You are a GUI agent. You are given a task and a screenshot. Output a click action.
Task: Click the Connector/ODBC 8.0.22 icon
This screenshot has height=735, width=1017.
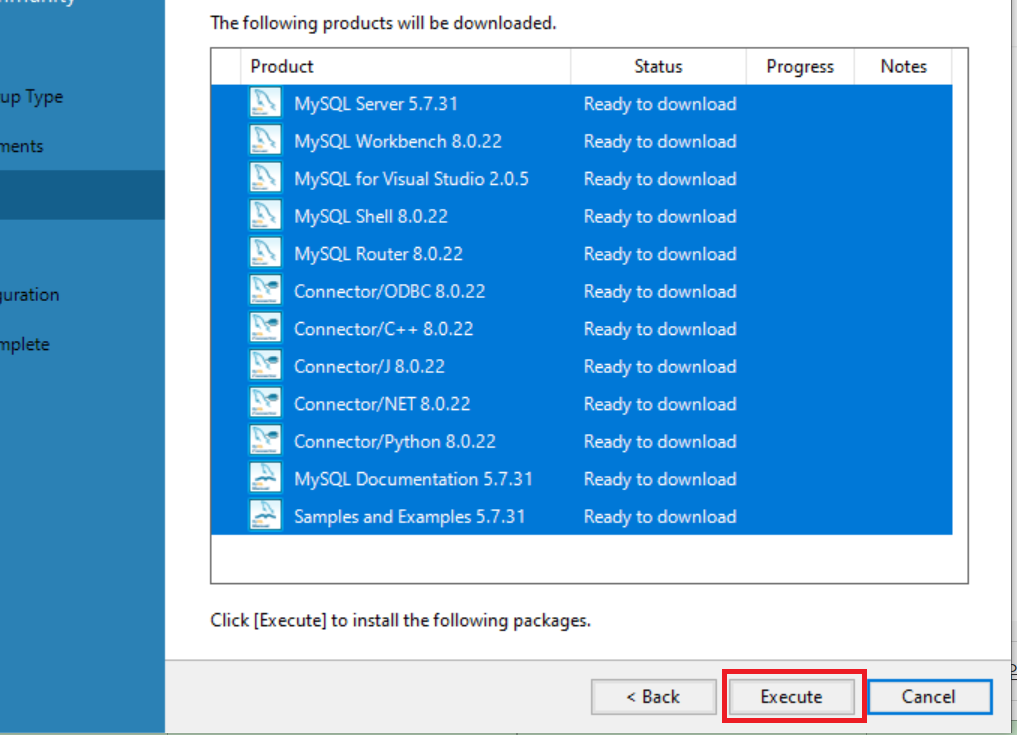pyautogui.click(x=265, y=291)
